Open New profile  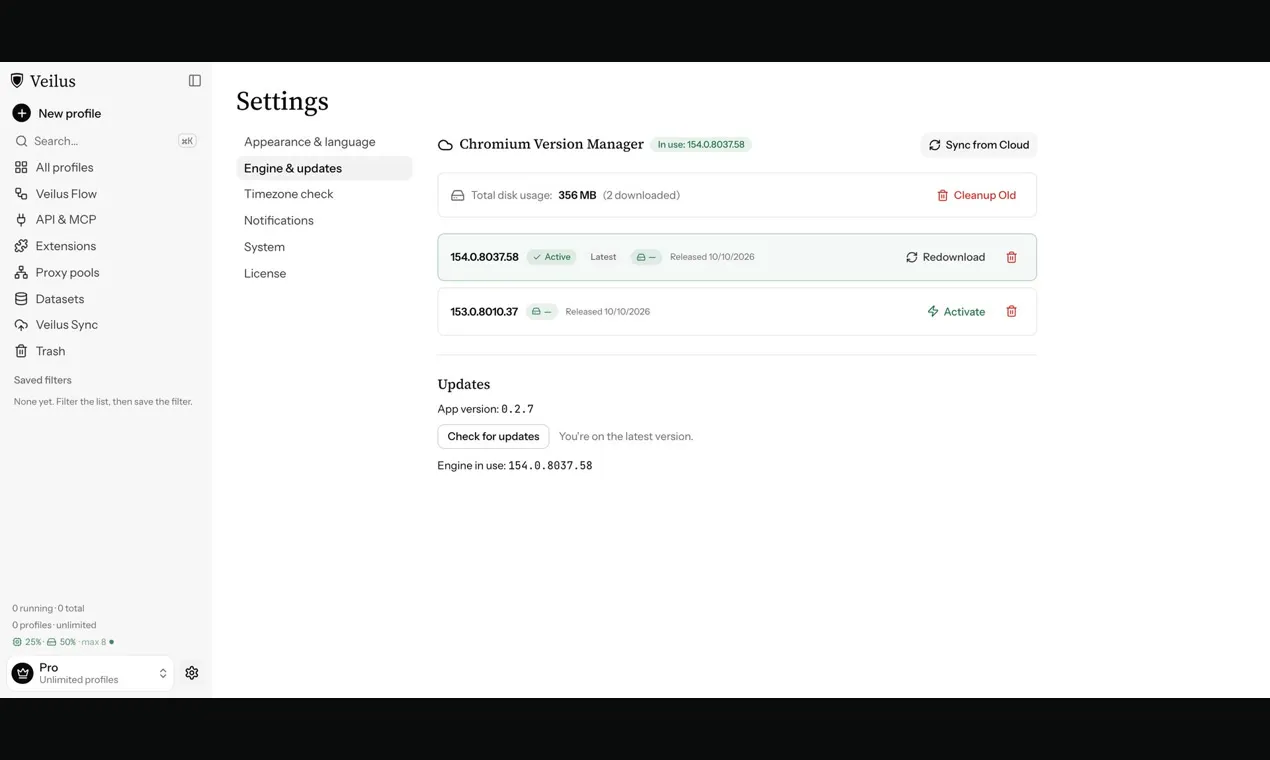tap(69, 113)
